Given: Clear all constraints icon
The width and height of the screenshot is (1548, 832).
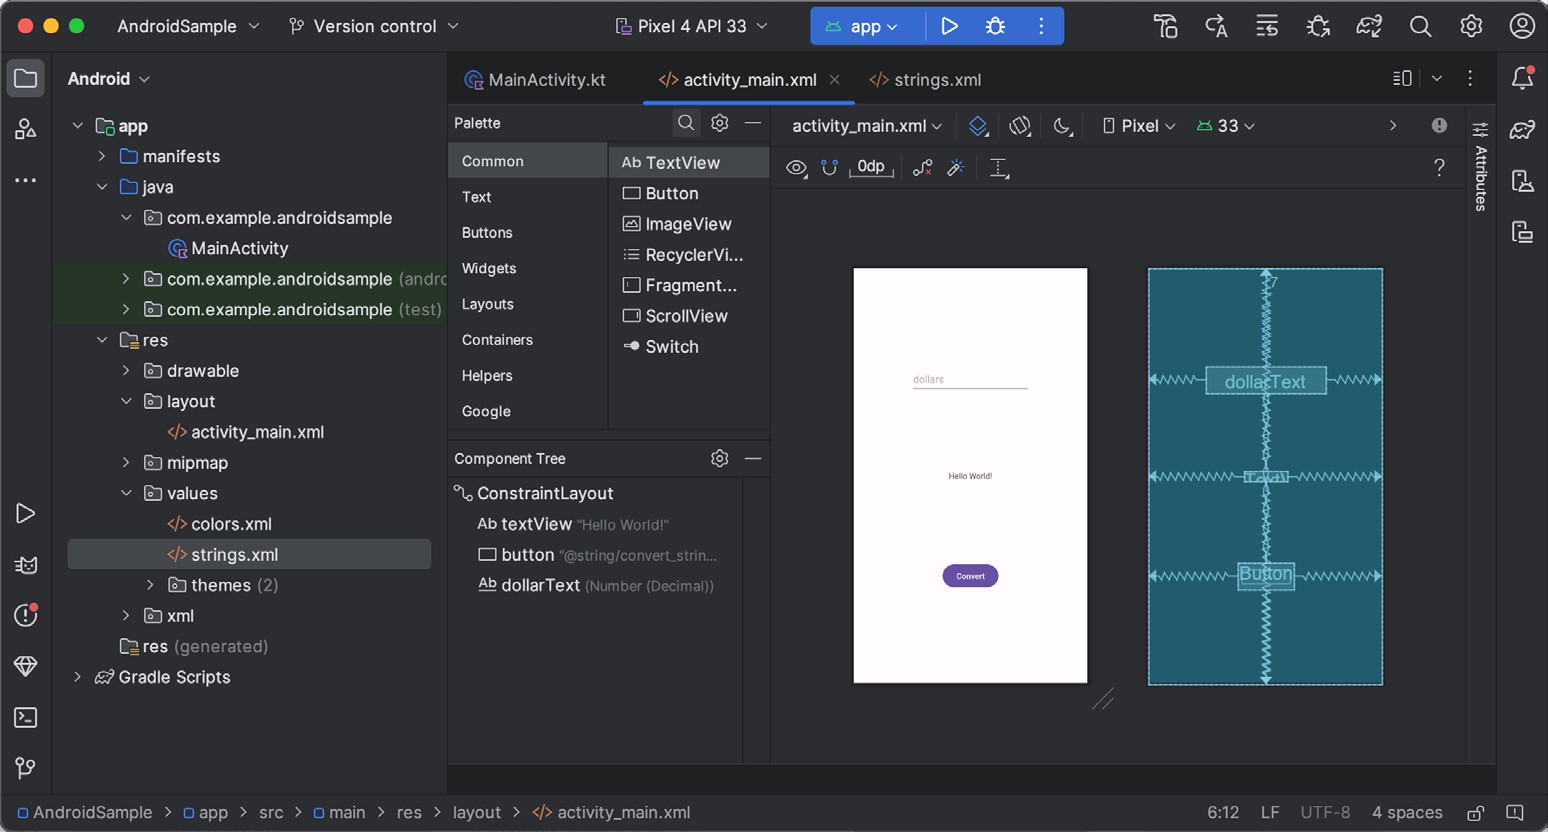Looking at the screenshot, I should click(x=922, y=167).
